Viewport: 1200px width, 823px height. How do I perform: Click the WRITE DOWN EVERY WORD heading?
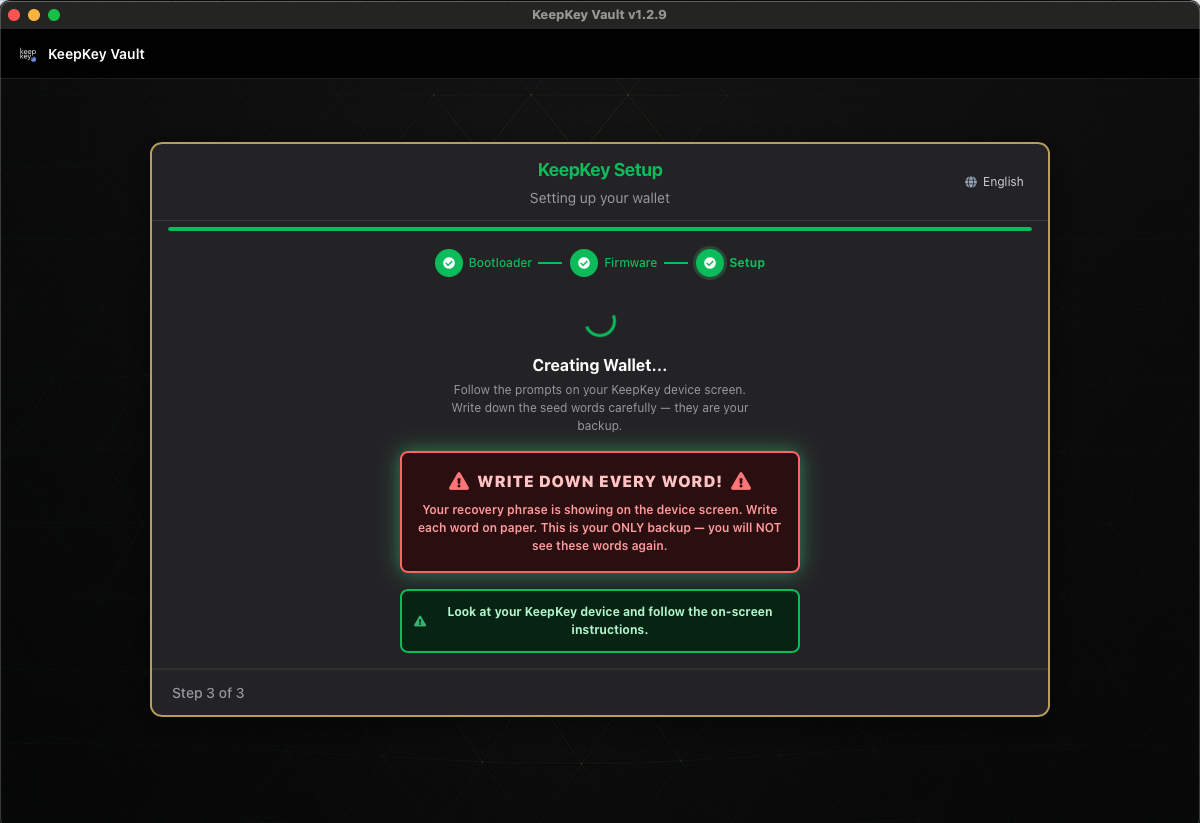coord(600,482)
